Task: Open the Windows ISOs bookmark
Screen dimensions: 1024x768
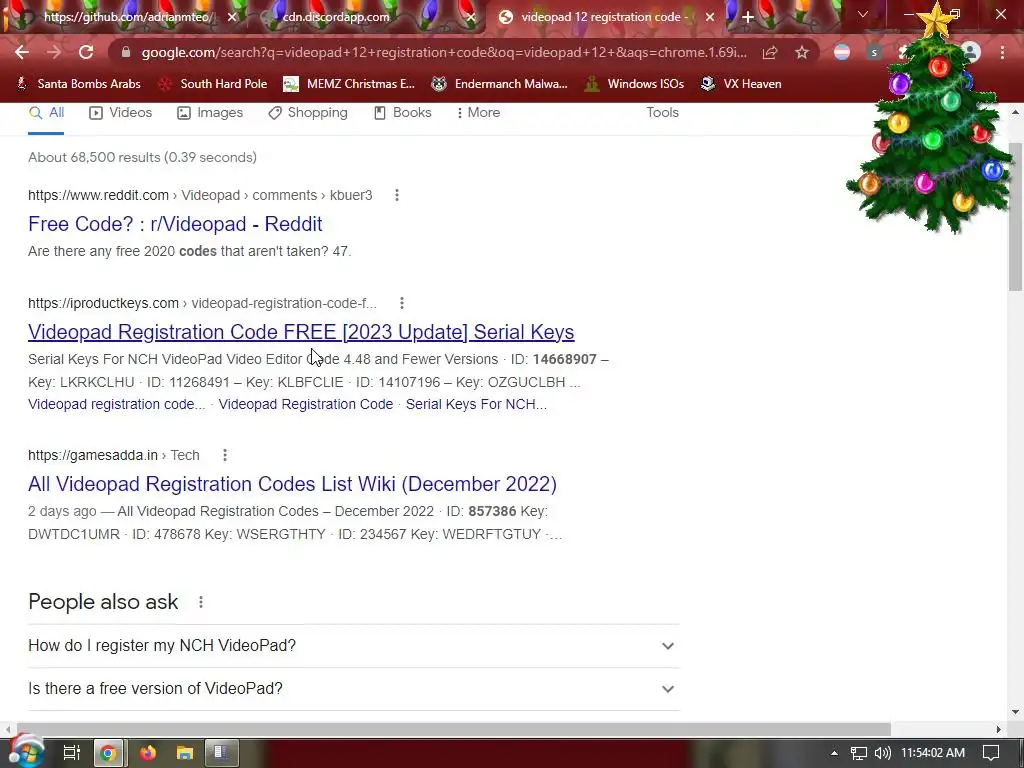Action: tap(634, 84)
